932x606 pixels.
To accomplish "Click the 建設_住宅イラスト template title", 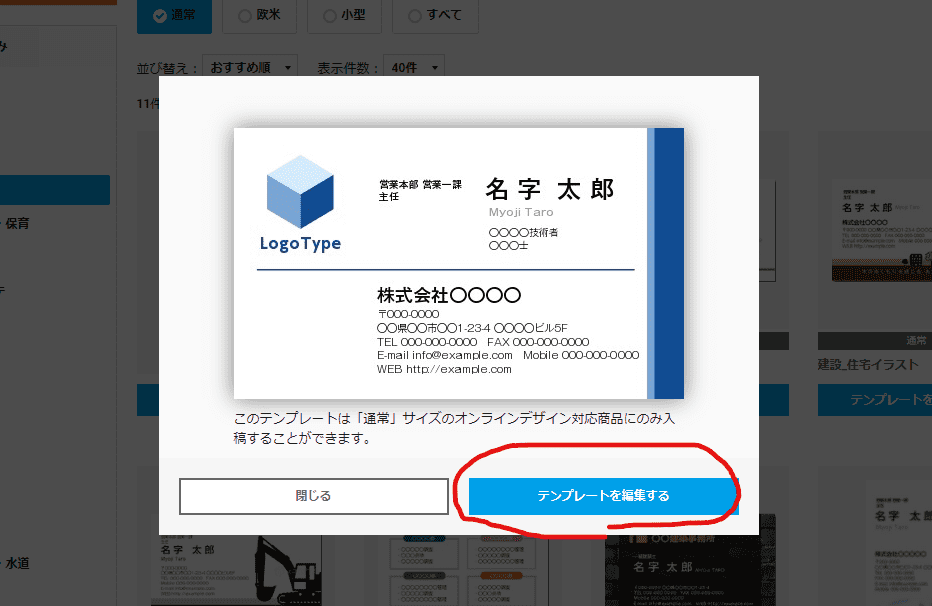I will click(x=868, y=365).
